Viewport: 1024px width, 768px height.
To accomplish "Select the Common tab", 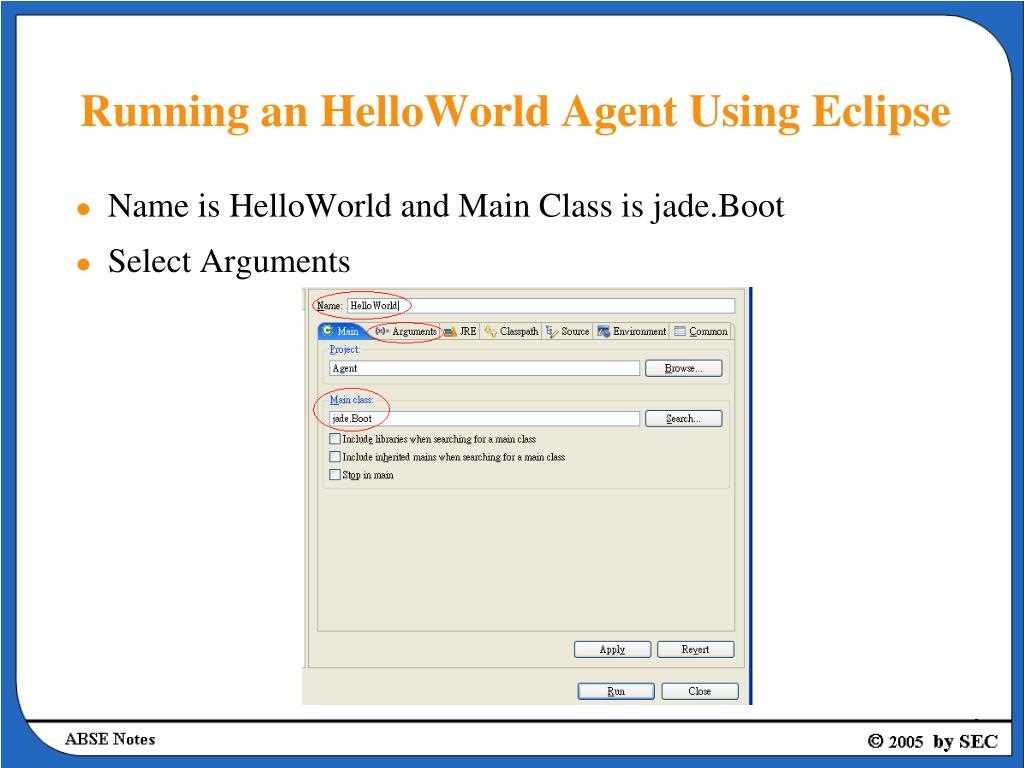I will (701, 331).
